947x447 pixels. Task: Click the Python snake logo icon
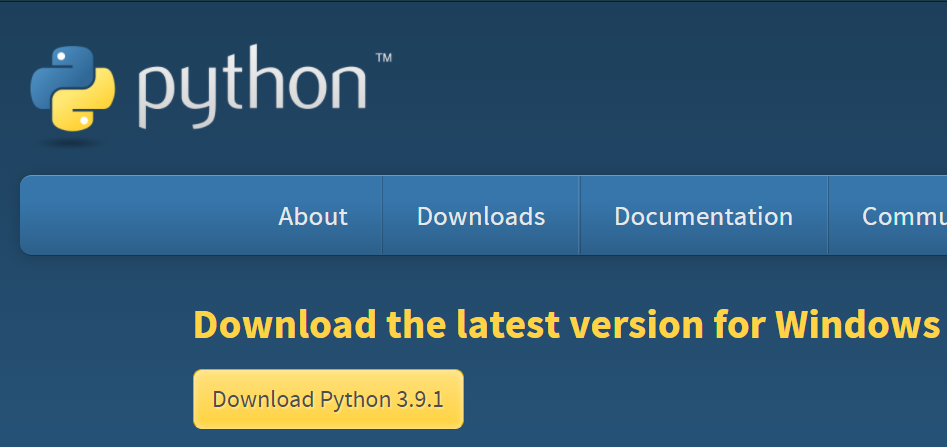(x=72, y=89)
